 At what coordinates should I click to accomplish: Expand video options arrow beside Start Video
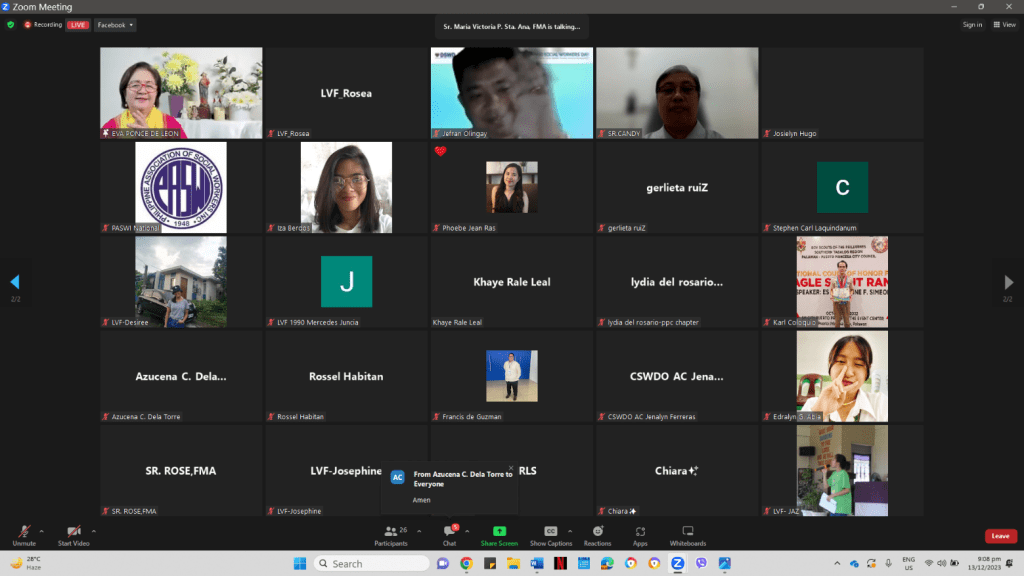(x=94, y=531)
